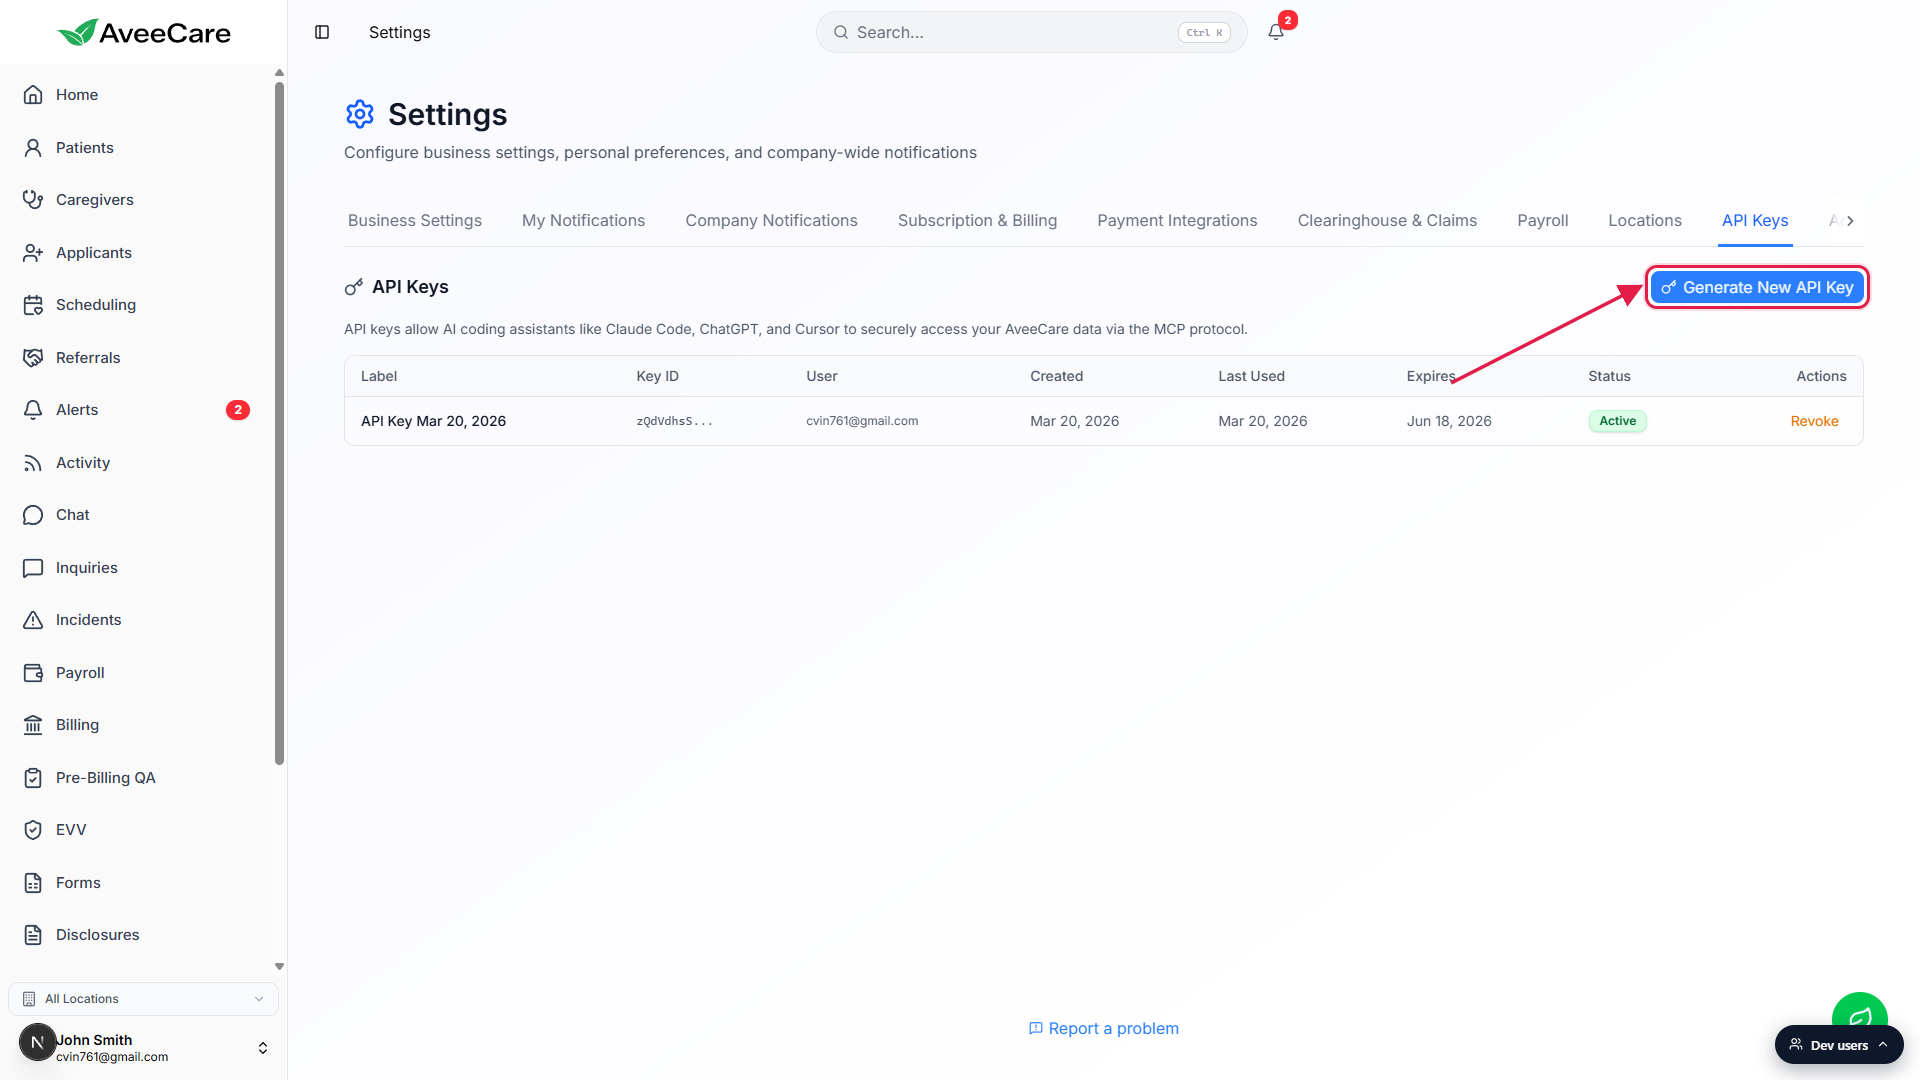This screenshot has width=1920, height=1080.
Task: Click the Active status badge
Action: coord(1617,421)
